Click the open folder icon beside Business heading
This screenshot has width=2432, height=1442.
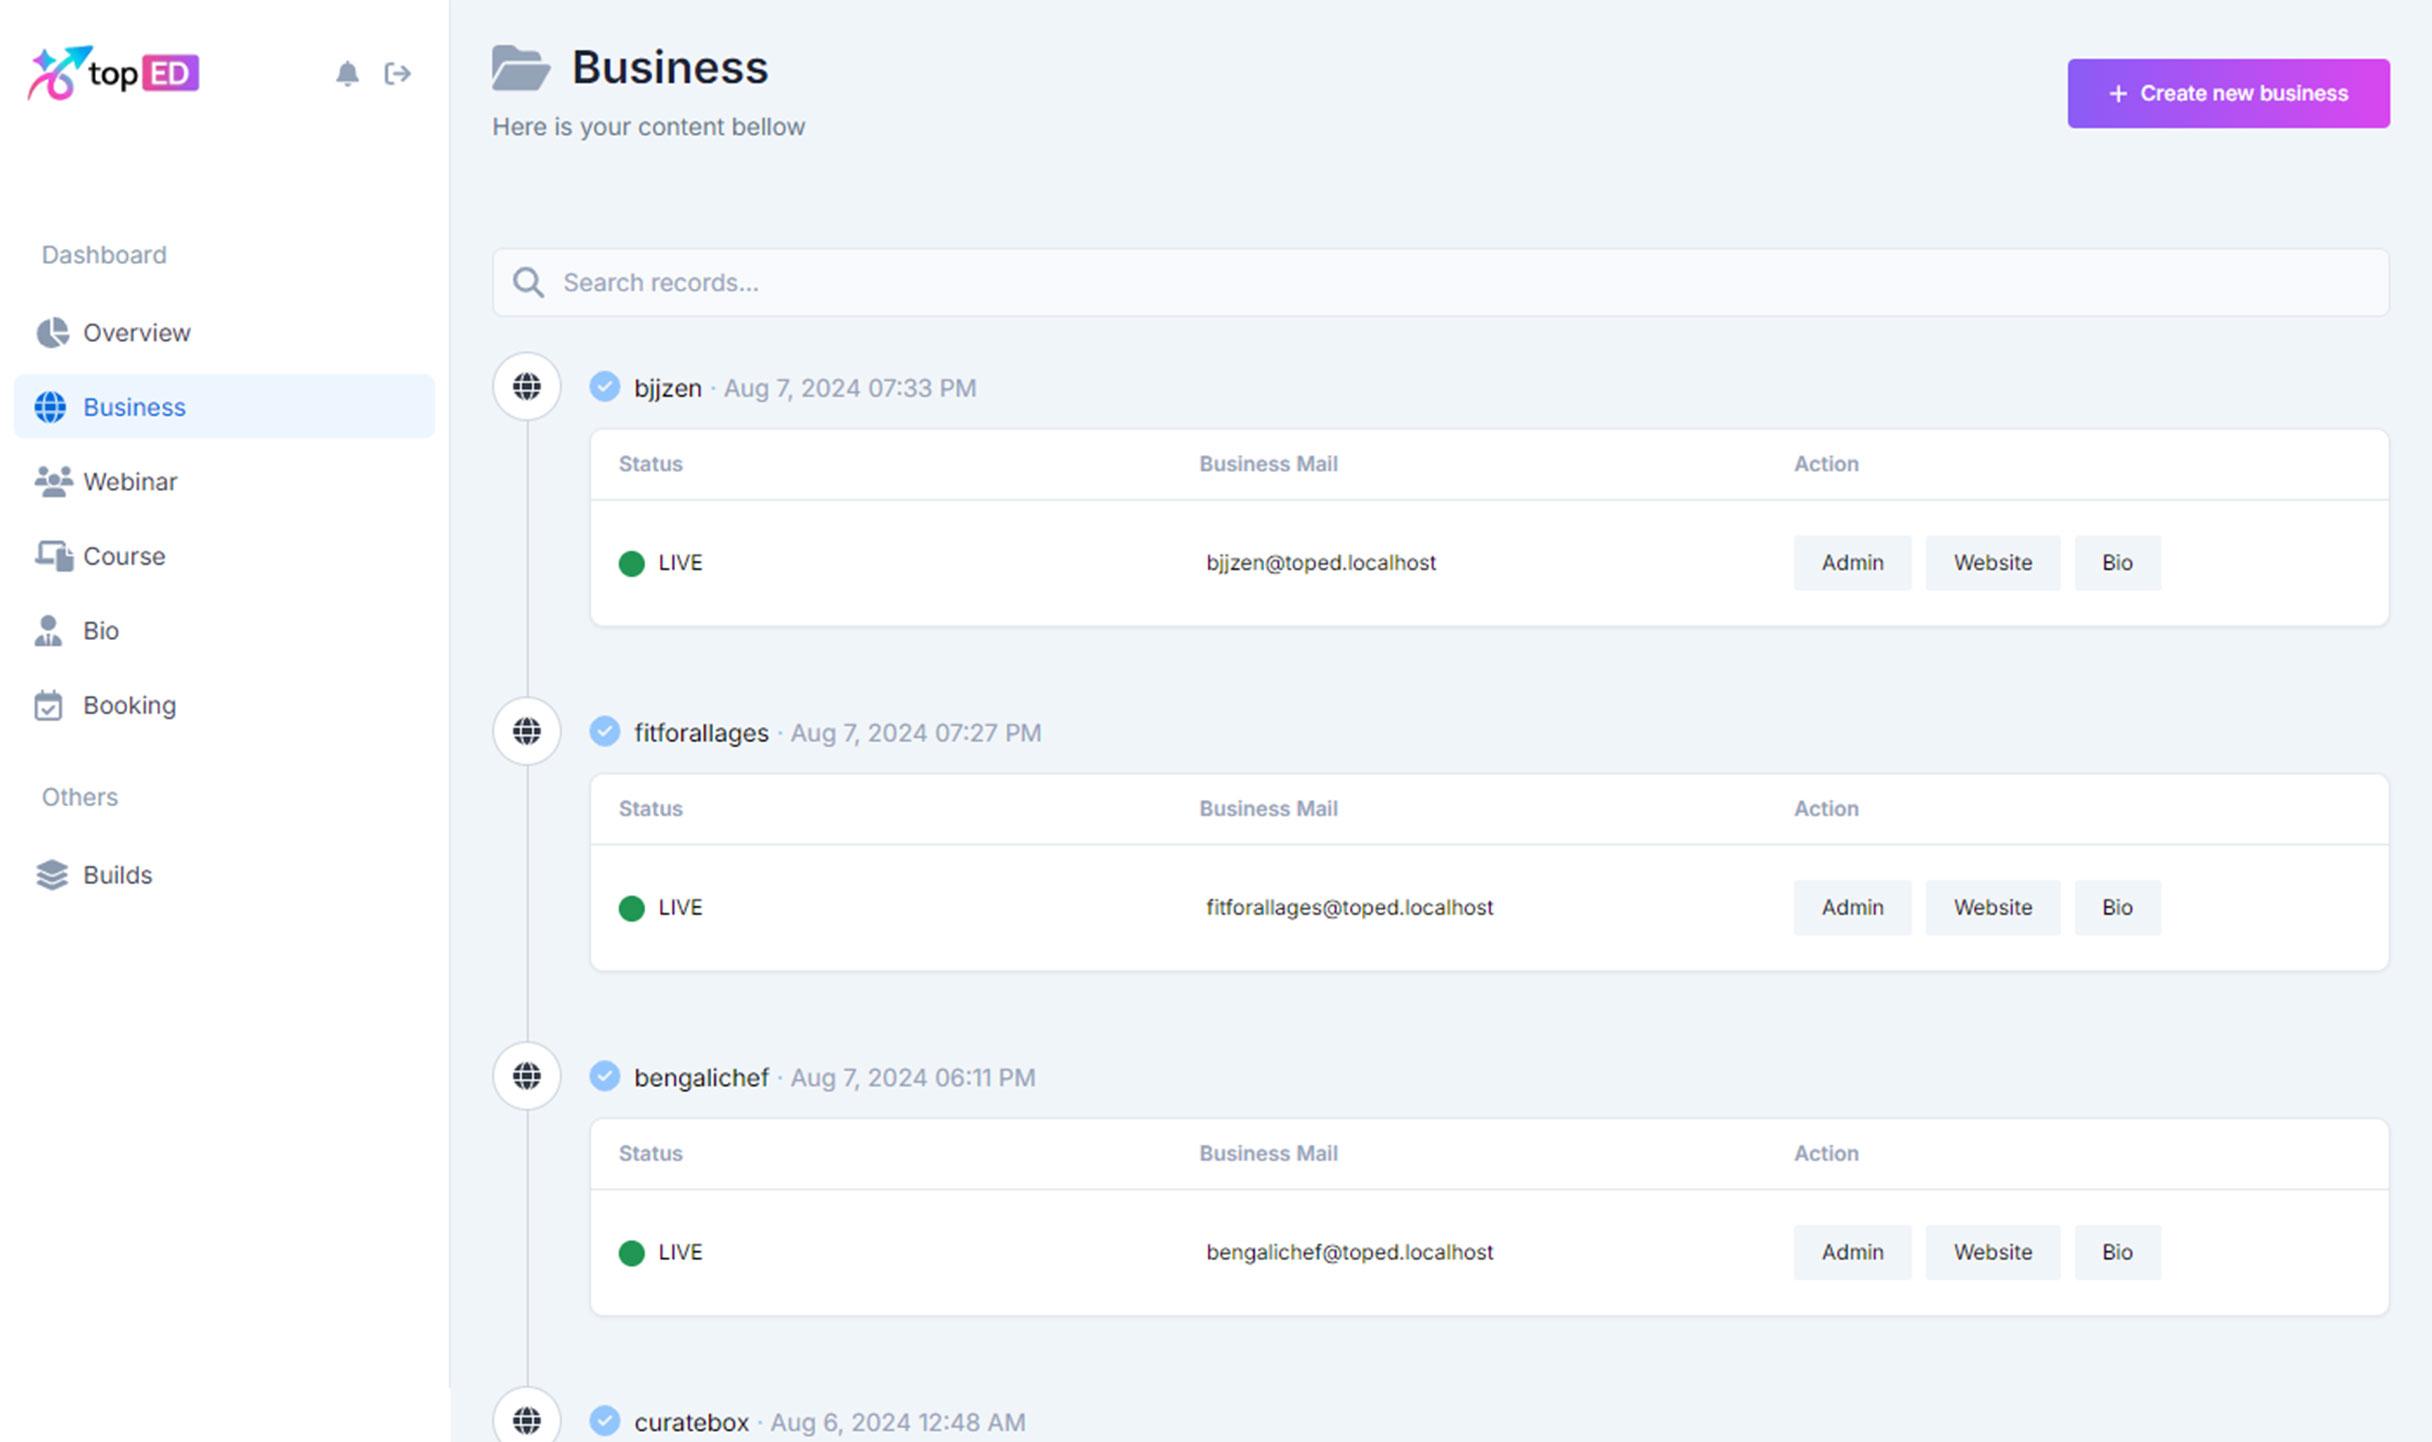click(521, 68)
